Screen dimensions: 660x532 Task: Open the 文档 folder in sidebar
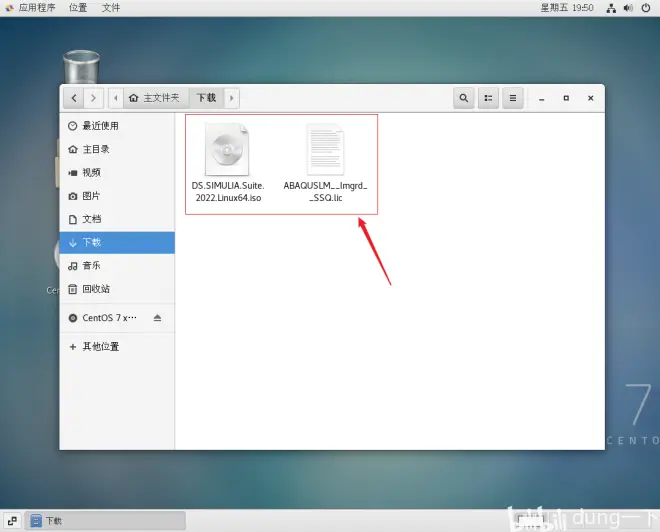tap(117, 219)
